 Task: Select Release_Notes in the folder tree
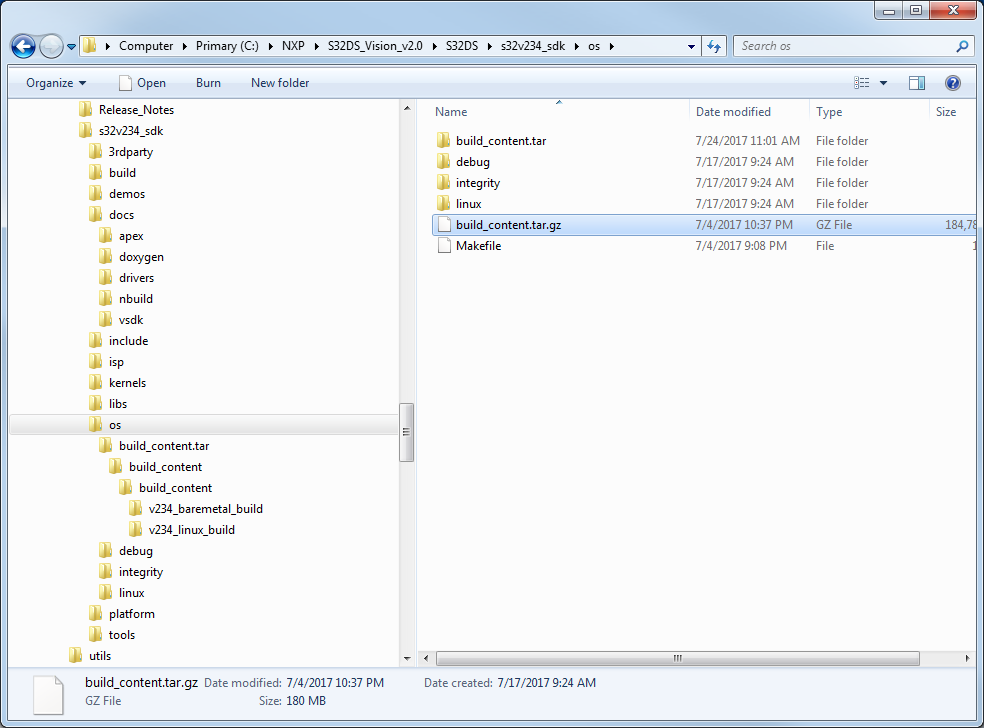pos(136,110)
